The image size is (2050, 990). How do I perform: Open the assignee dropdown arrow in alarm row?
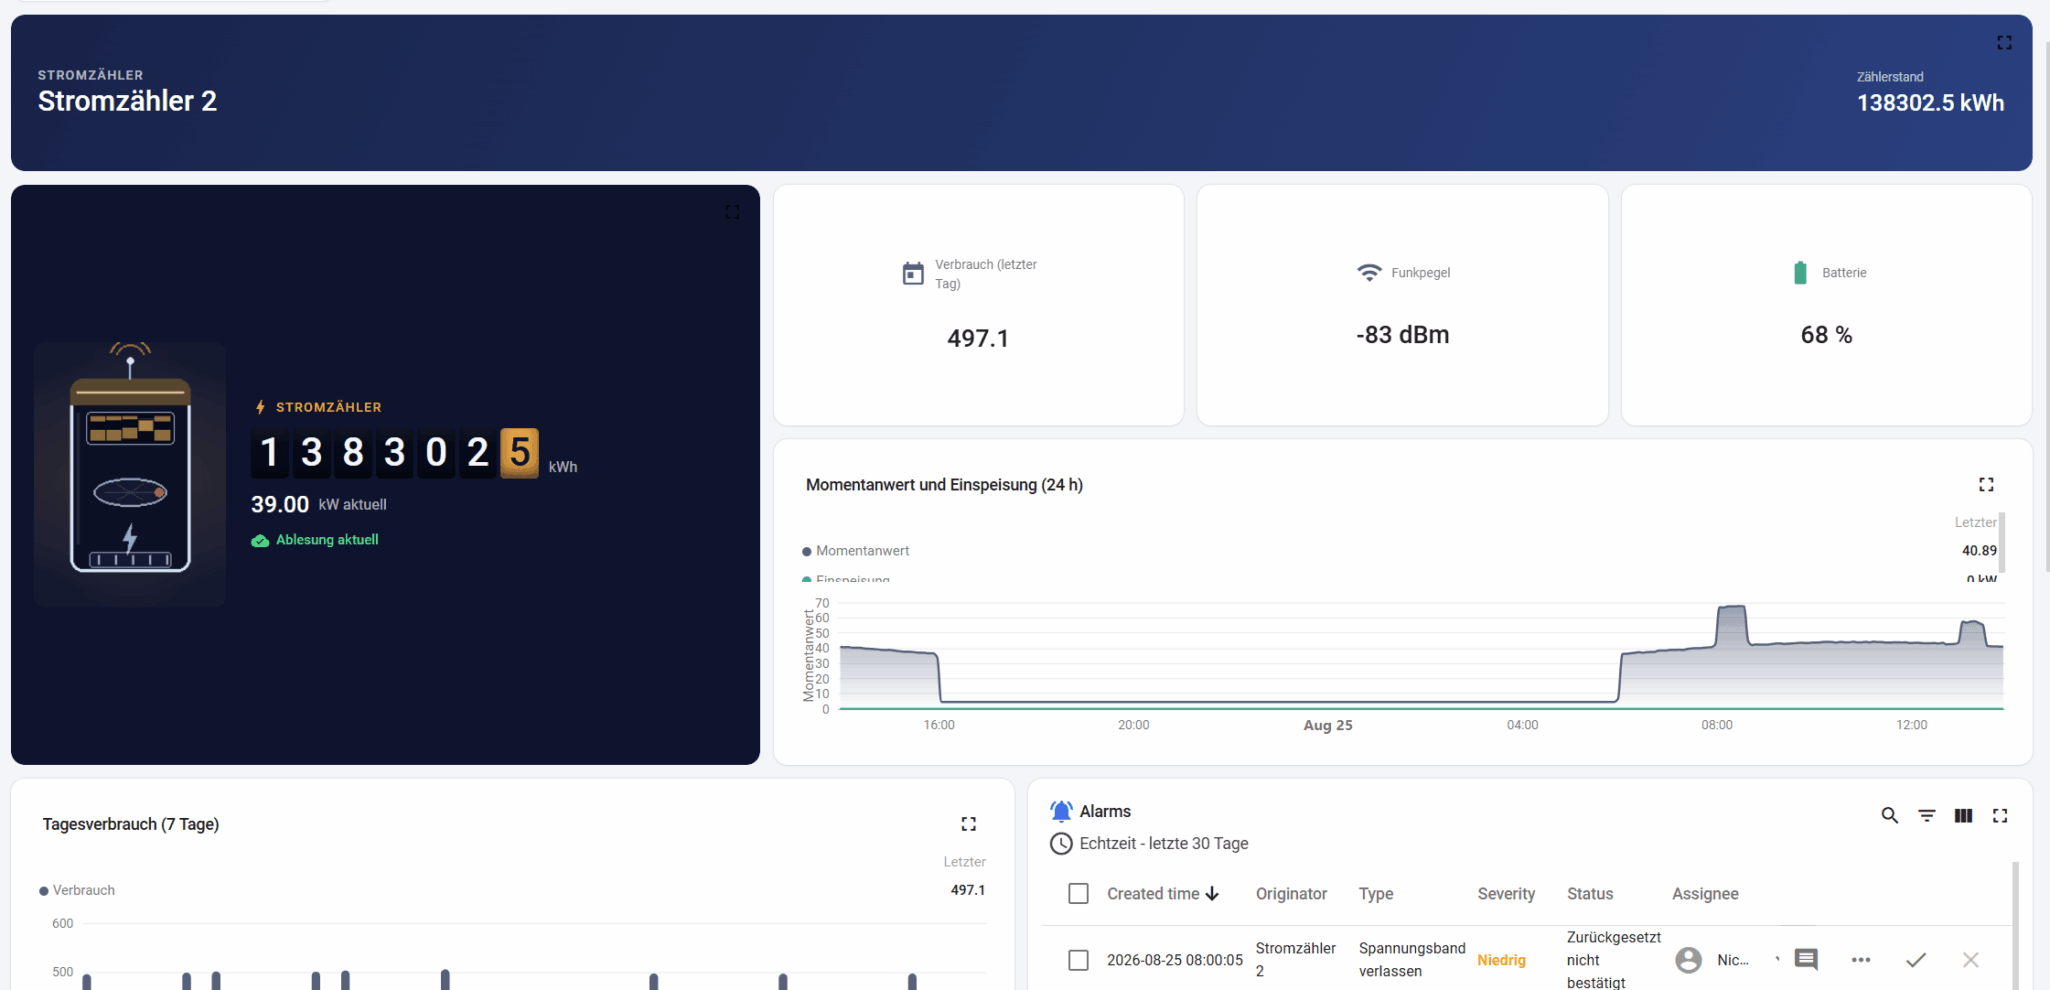pos(1777,960)
